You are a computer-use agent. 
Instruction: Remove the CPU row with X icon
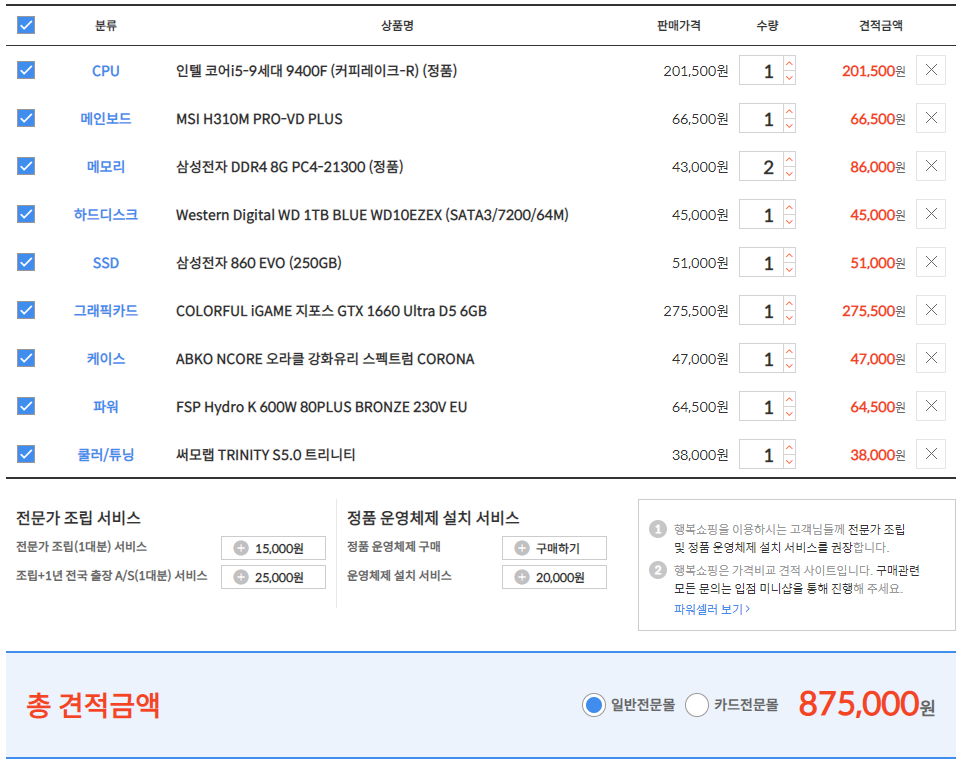tap(931, 70)
